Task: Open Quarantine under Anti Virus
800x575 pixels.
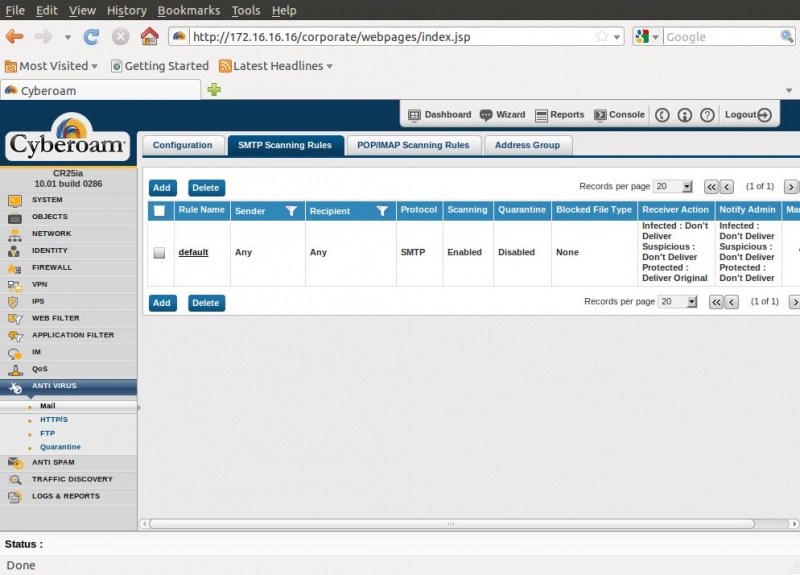Action: (60, 447)
